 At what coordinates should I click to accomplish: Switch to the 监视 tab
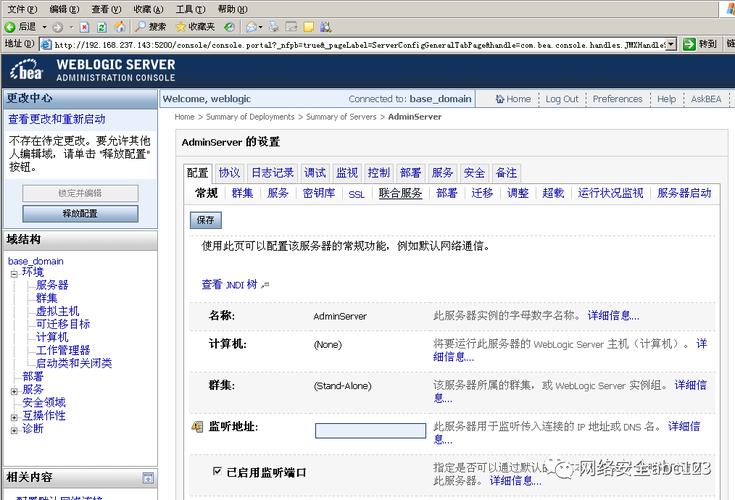[347, 173]
